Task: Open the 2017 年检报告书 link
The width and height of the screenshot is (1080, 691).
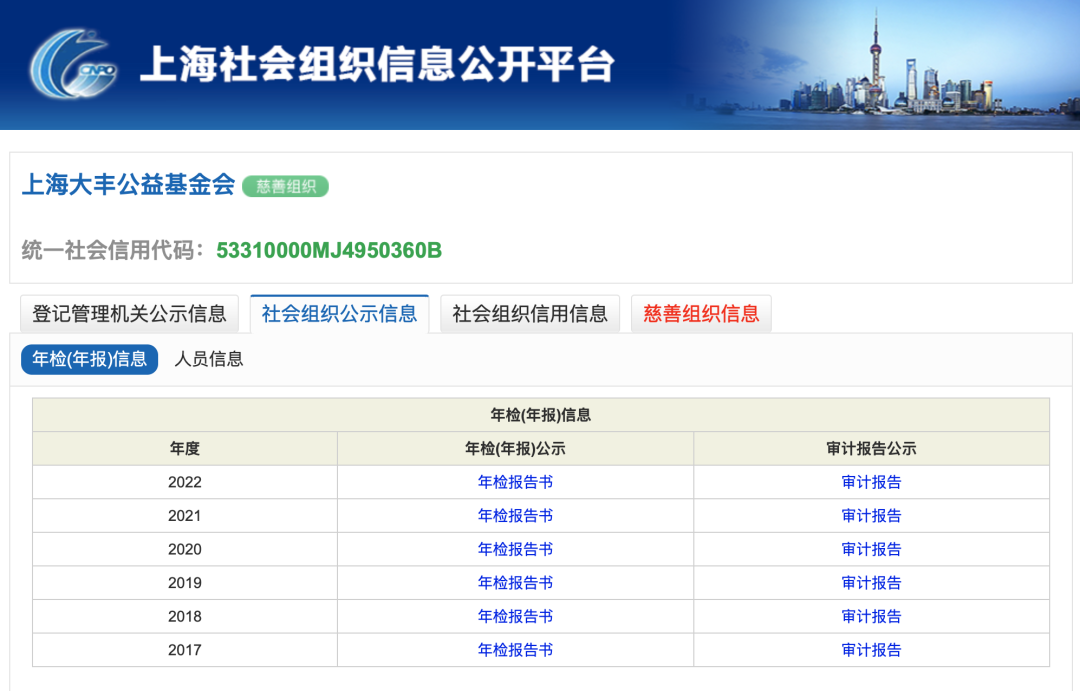Action: [x=515, y=650]
